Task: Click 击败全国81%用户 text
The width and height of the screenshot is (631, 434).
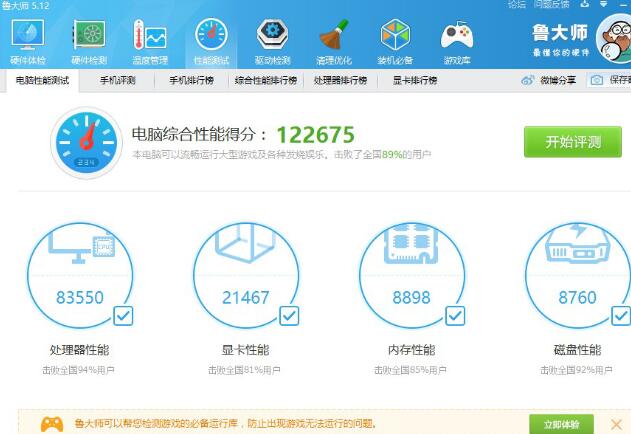Action: [244, 370]
